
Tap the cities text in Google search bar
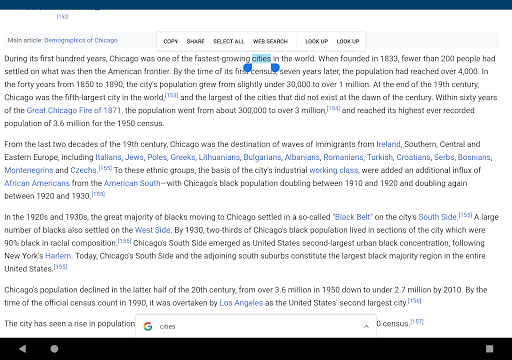pyautogui.click(x=167, y=327)
